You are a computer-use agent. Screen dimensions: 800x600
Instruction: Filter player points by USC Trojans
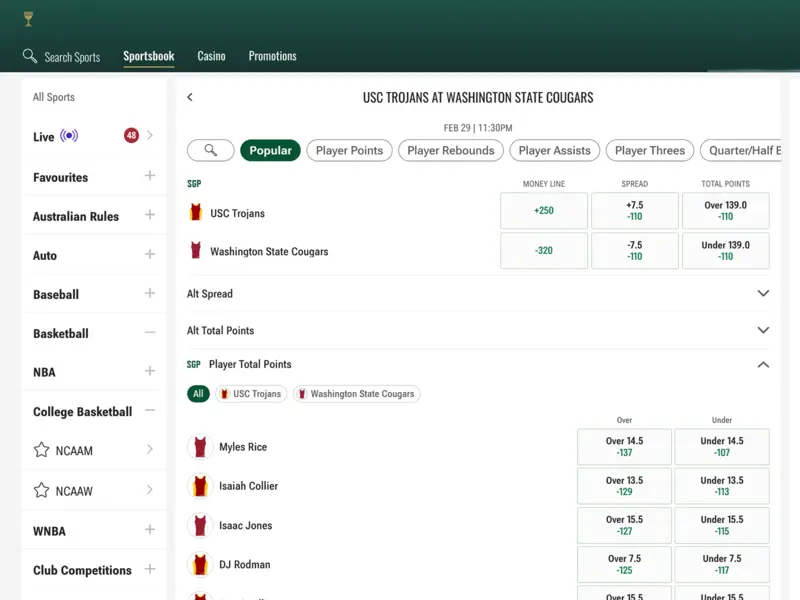[251, 394]
